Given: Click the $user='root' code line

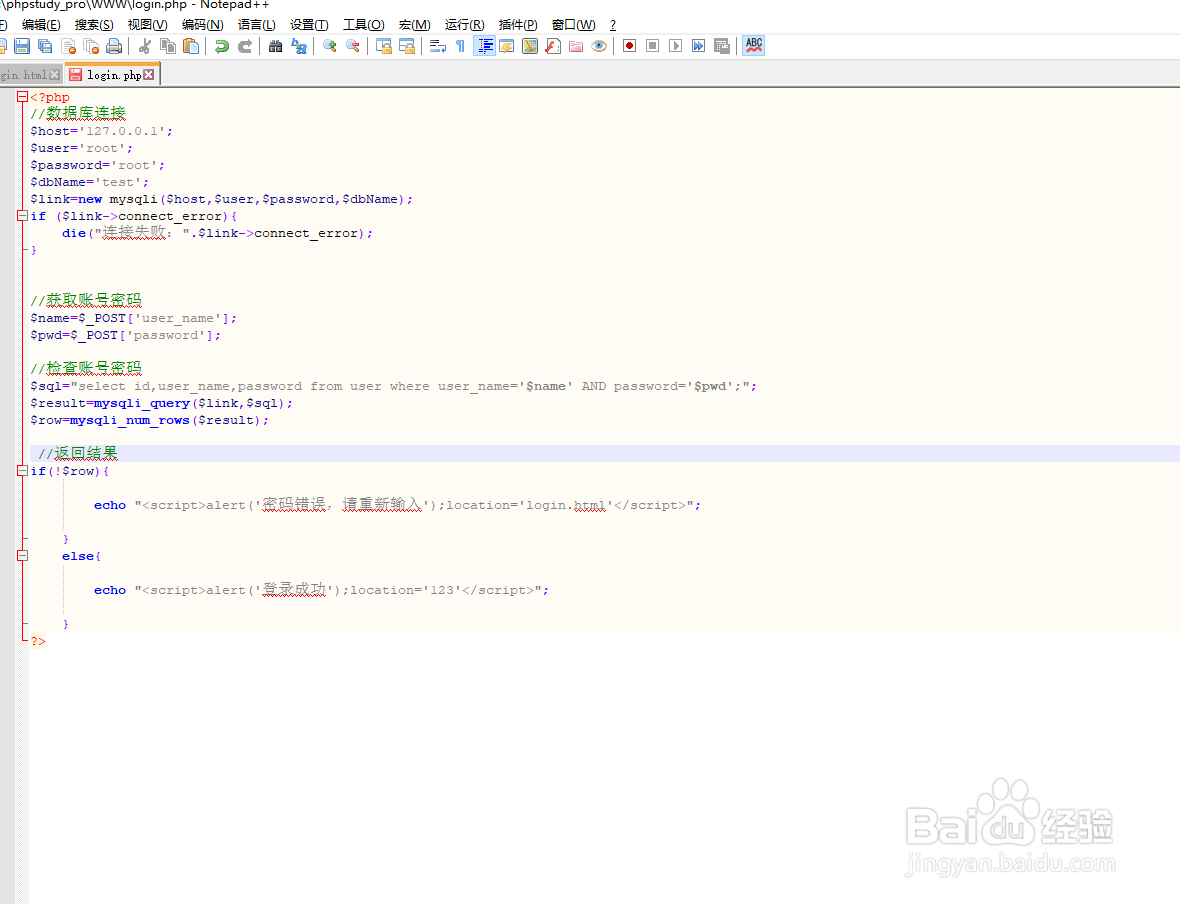Looking at the screenshot, I should pyautogui.click(x=81, y=148).
